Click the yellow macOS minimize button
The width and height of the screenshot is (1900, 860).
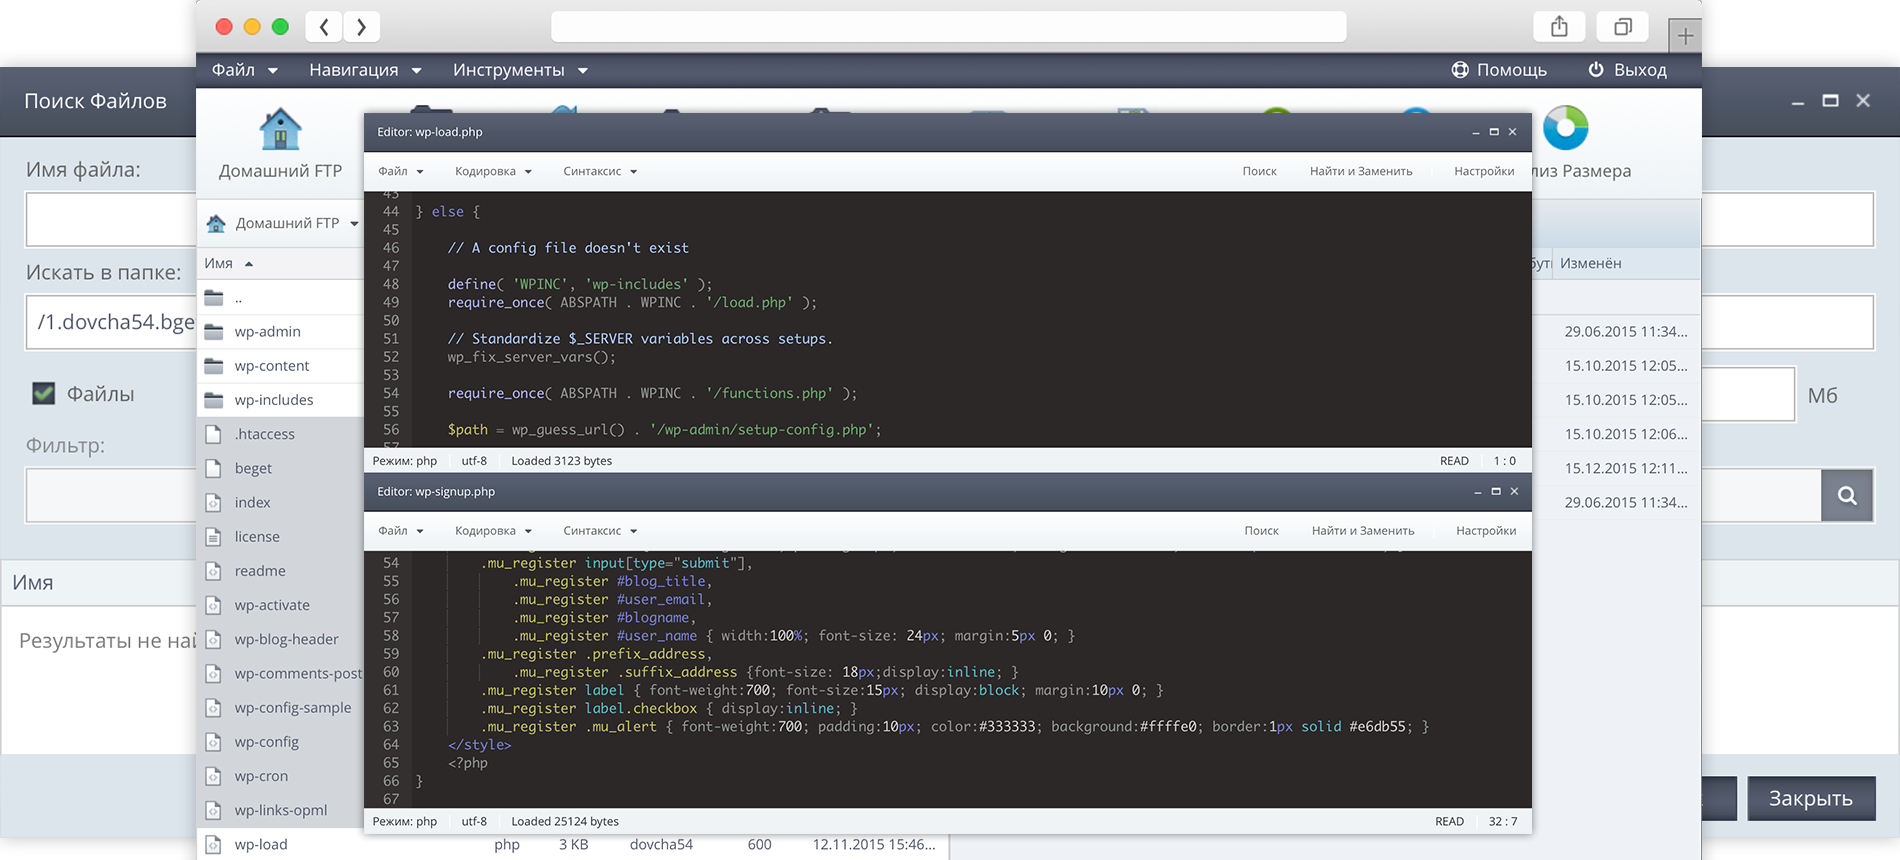pyautogui.click(x=252, y=27)
